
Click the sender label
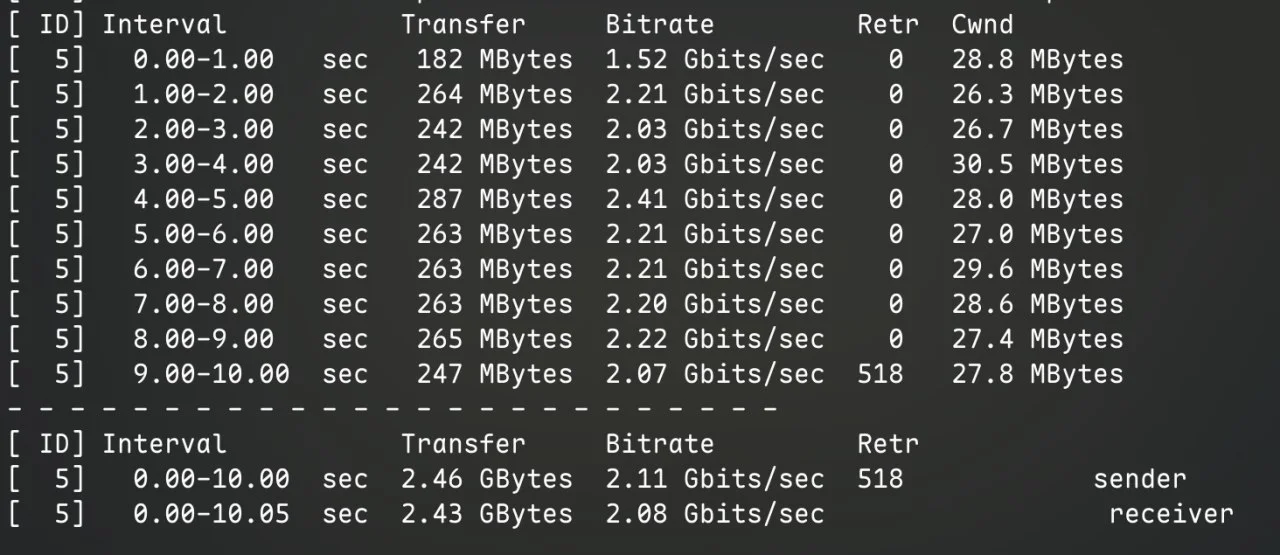point(1140,479)
